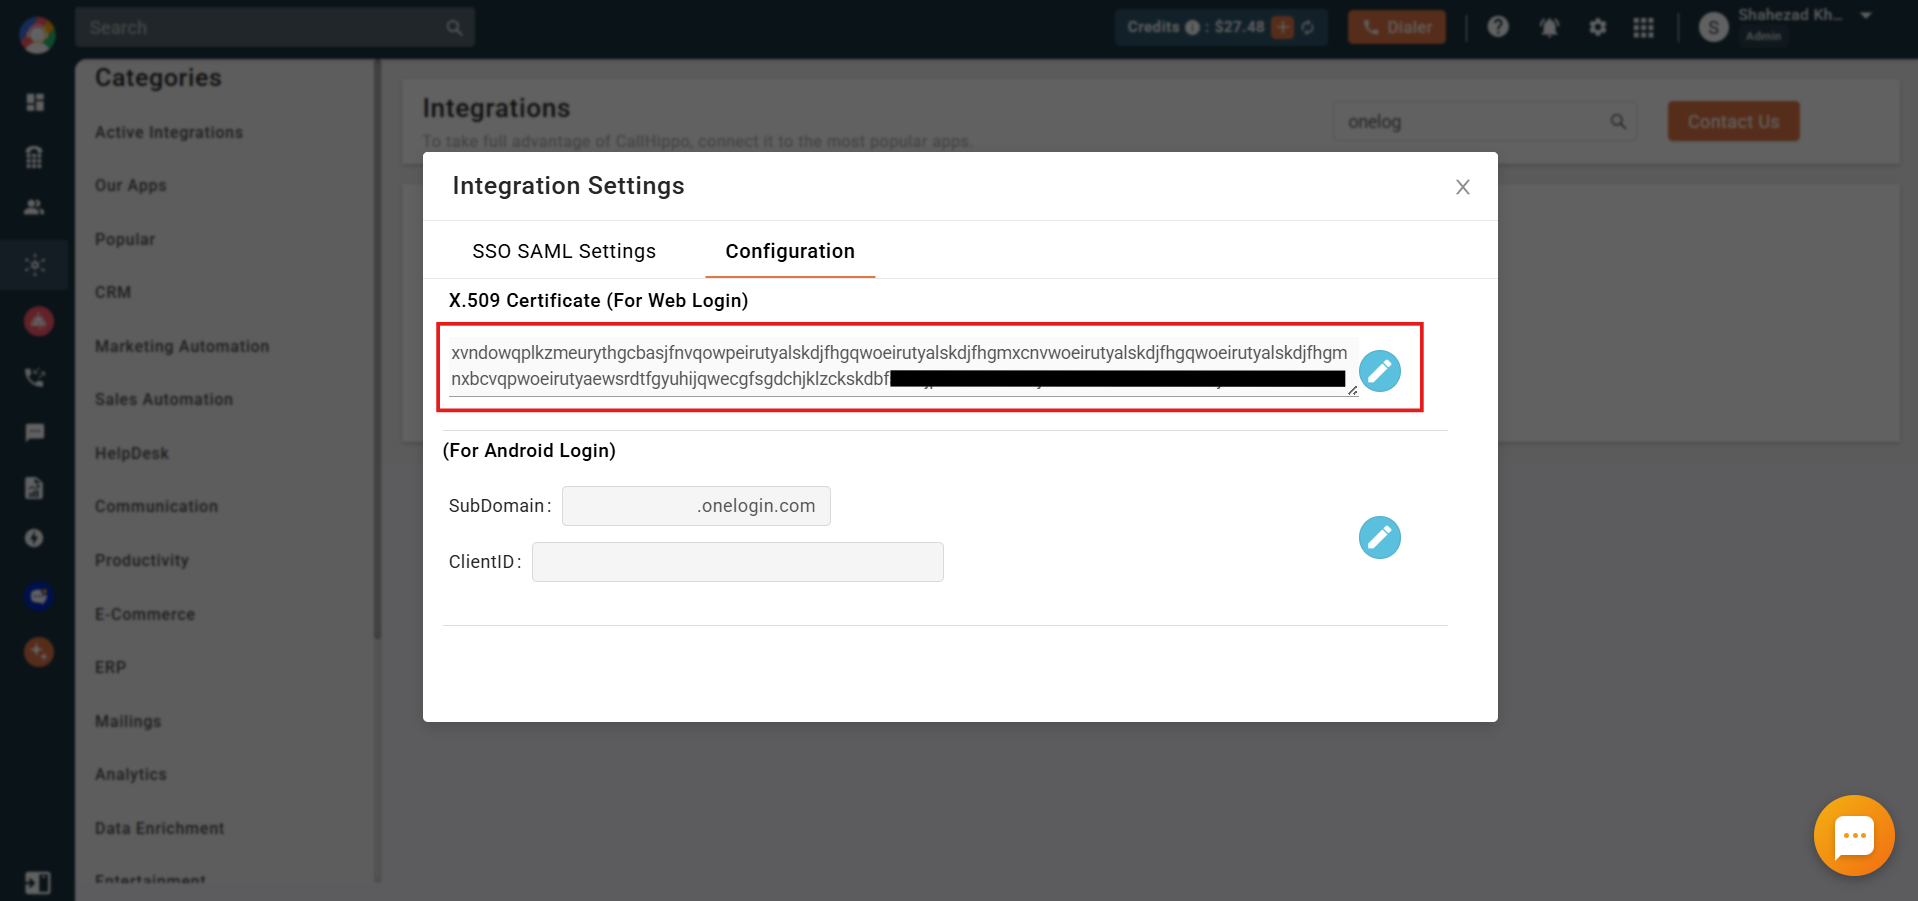This screenshot has height=901, width=1918.
Task: Select Marketing Automation category
Action: pos(182,346)
